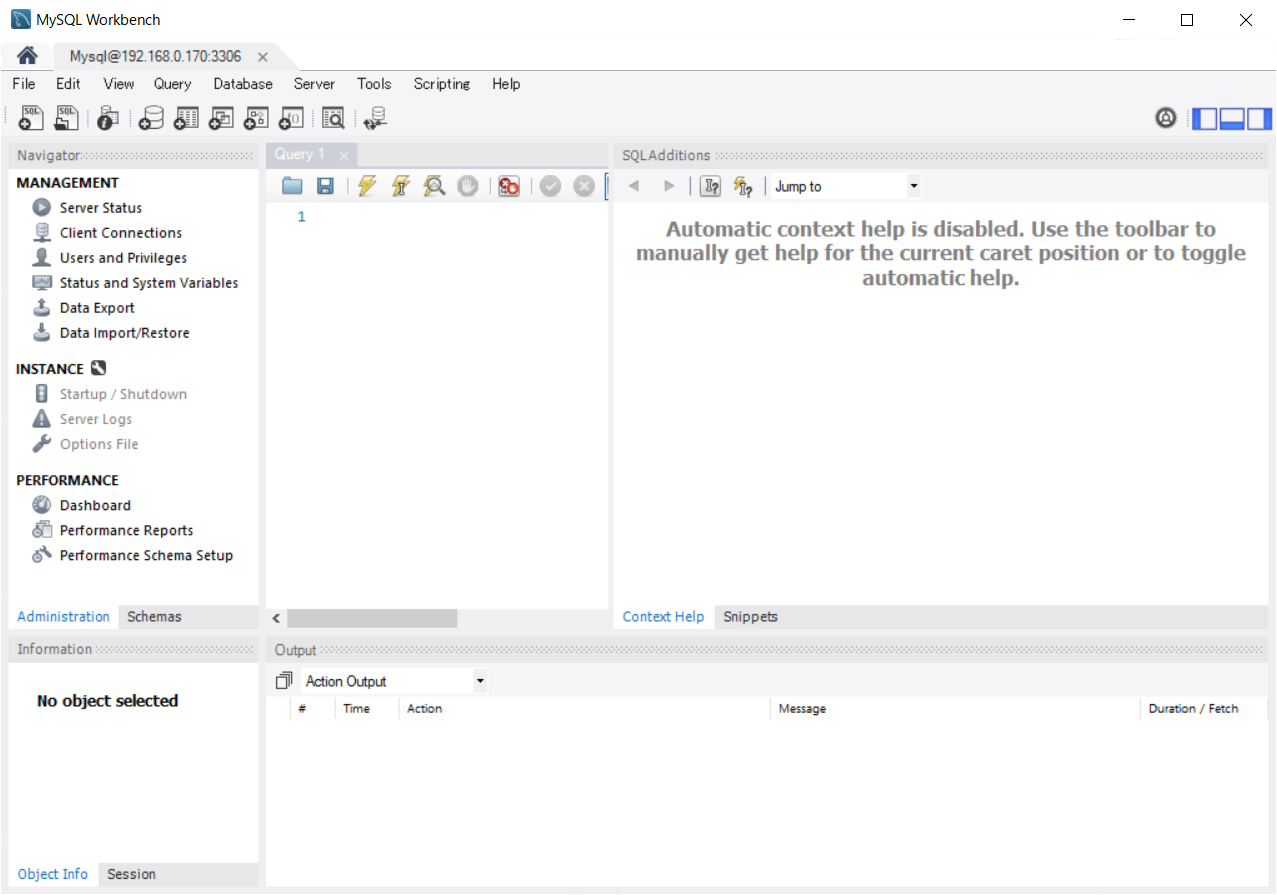Close the Mysql@192.168.0.170:3306 connection tab
The image size is (1277, 895).
click(x=262, y=57)
